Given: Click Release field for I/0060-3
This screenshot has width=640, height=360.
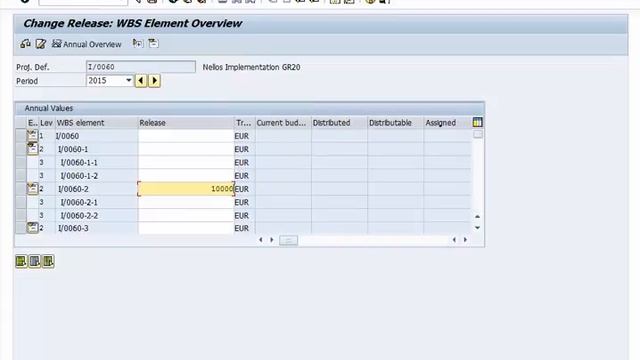Looking at the screenshot, I should [x=186, y=228].
